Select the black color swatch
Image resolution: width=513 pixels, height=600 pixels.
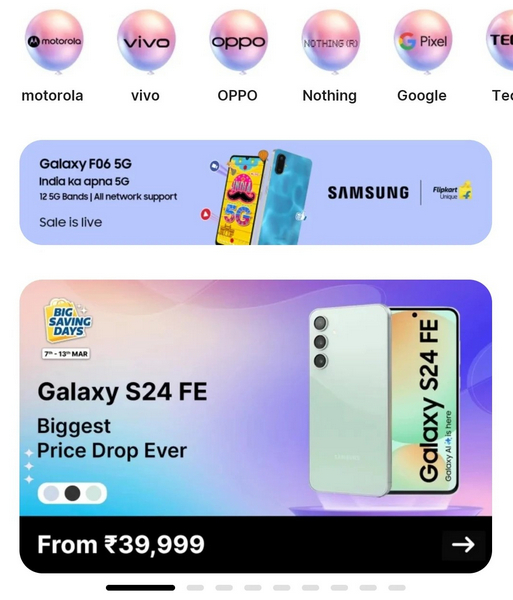click(x=72, y=493)
